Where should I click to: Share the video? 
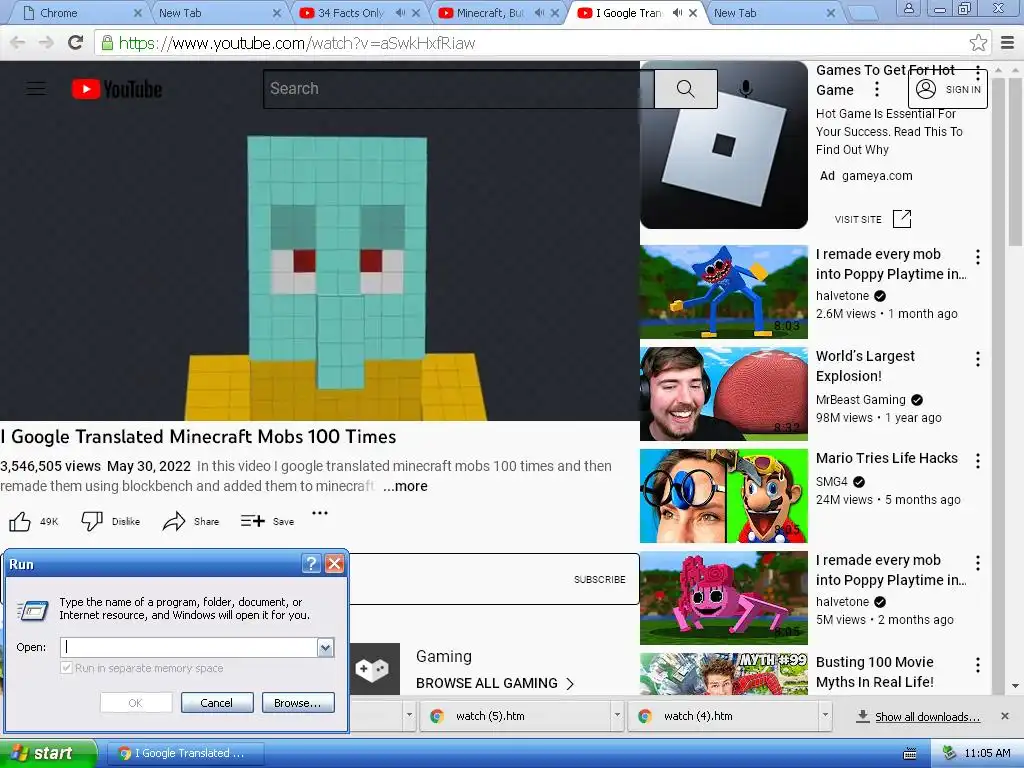click(x=174, y=521)
